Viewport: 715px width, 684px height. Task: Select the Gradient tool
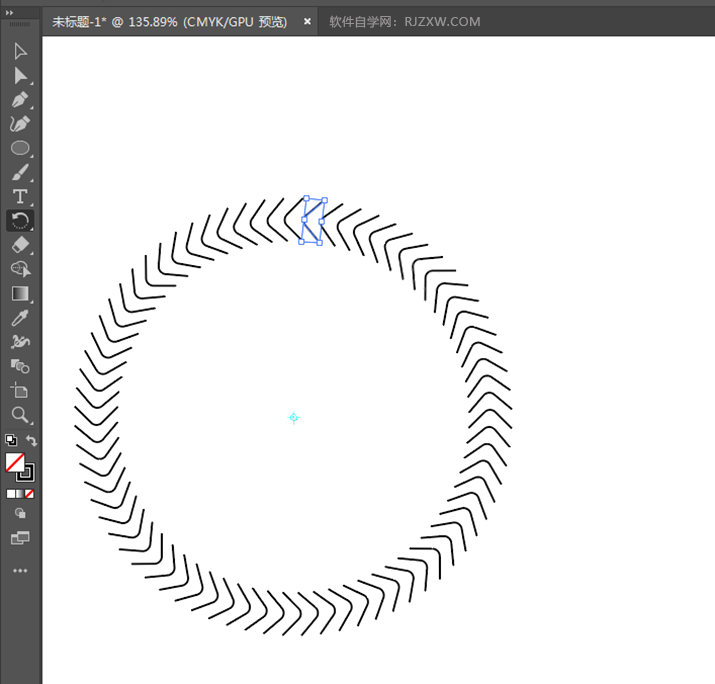[x=20, y=294]
